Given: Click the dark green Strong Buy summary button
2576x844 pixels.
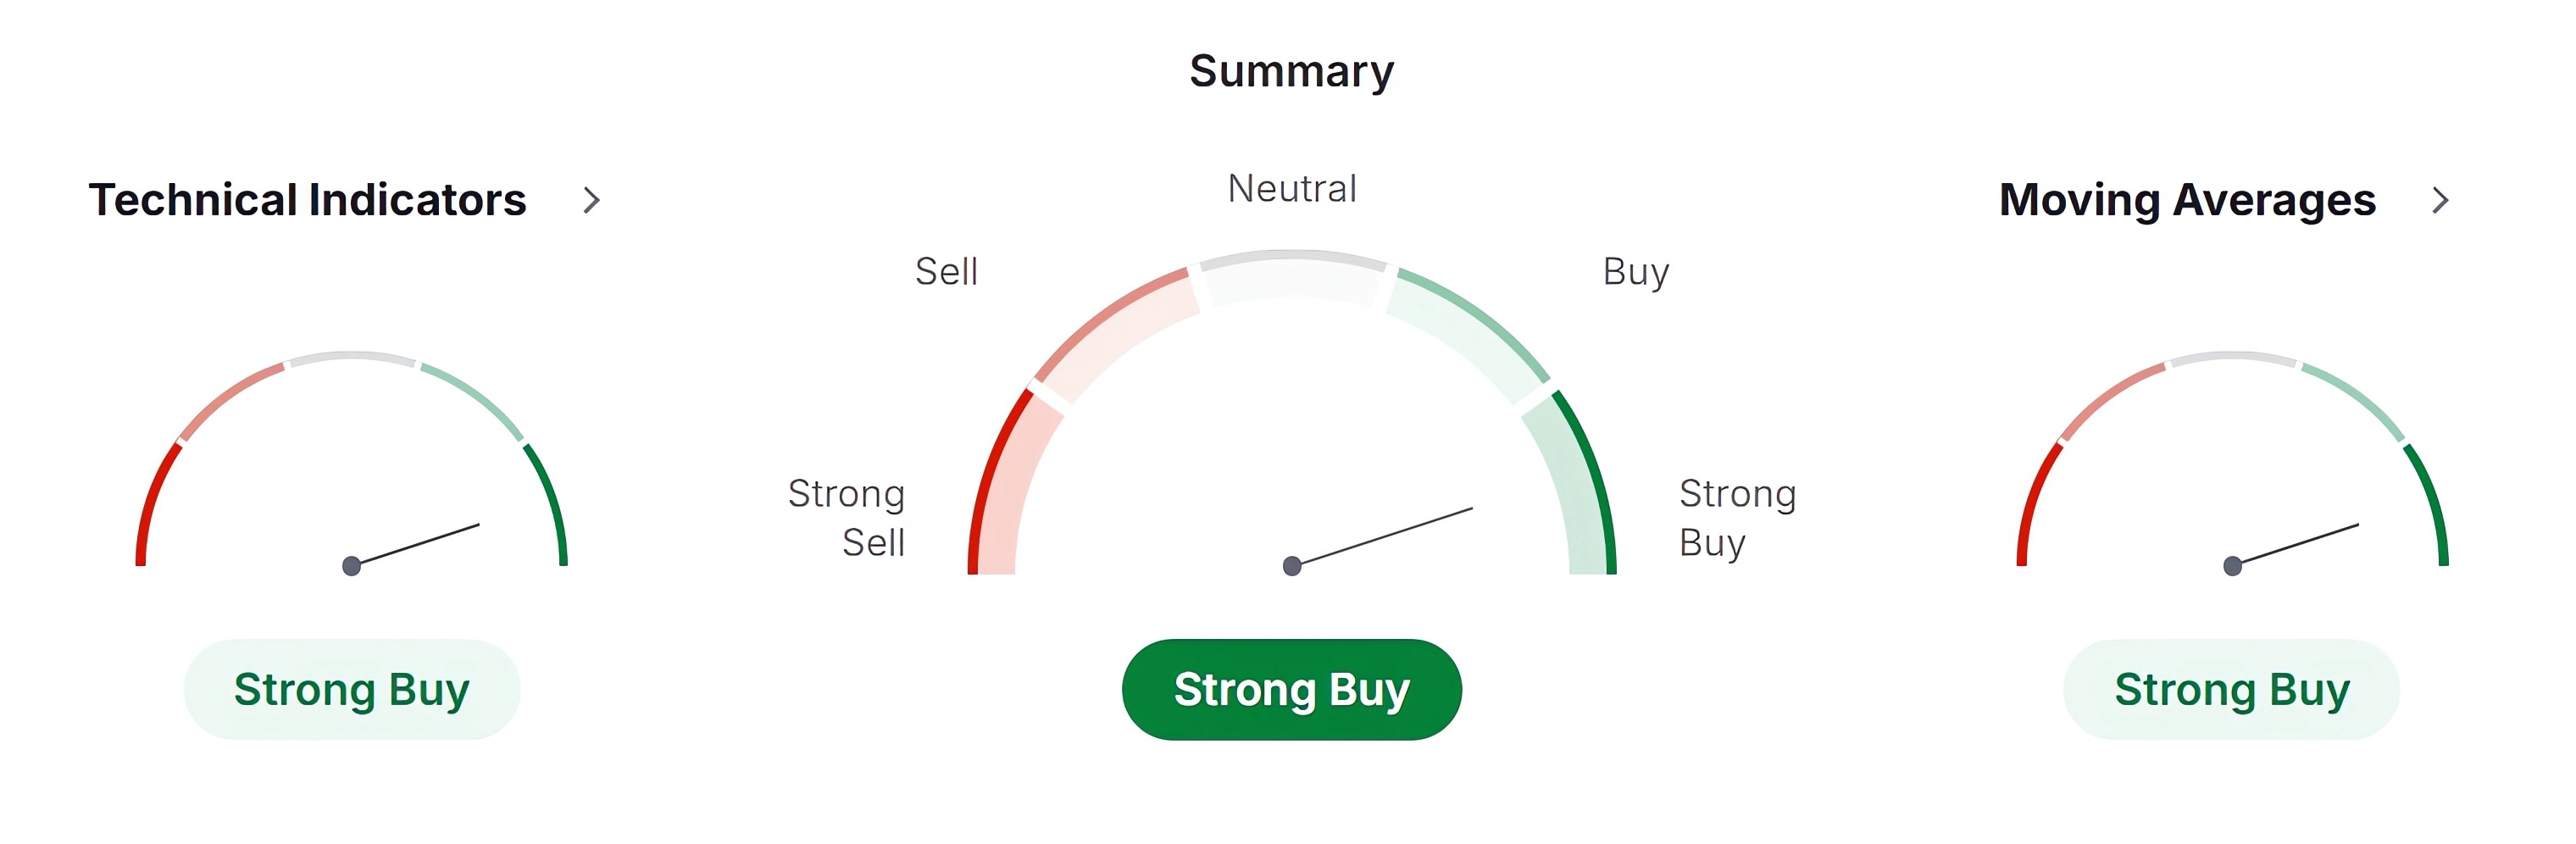Looking at the screenshot, I should (x=1291, y=690).
